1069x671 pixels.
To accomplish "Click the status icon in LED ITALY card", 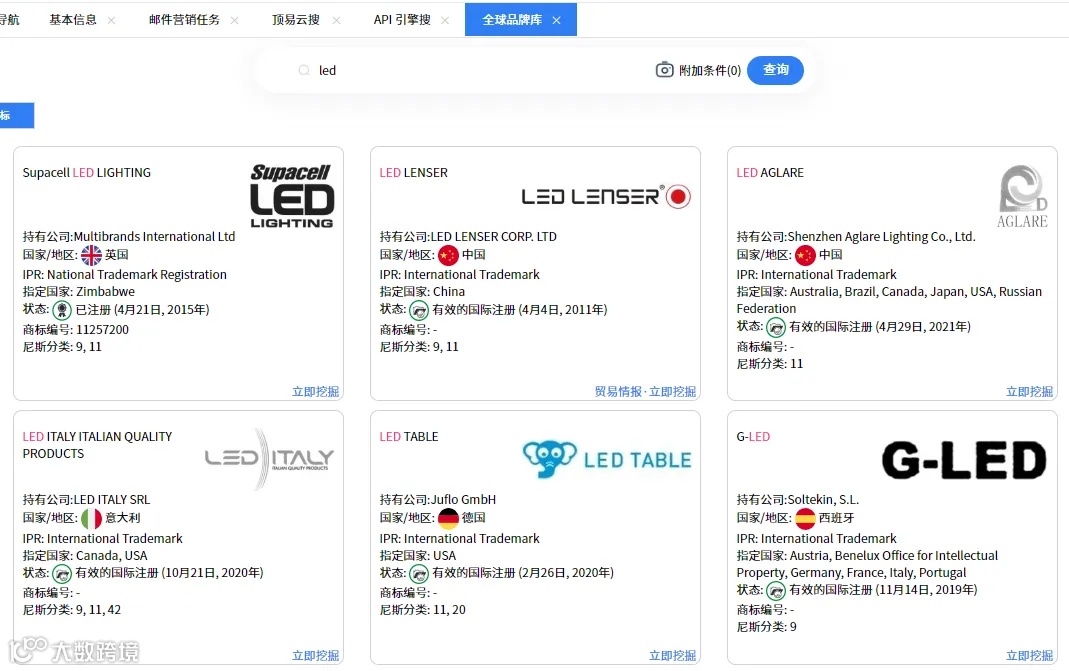I will [x=62, y=573].
